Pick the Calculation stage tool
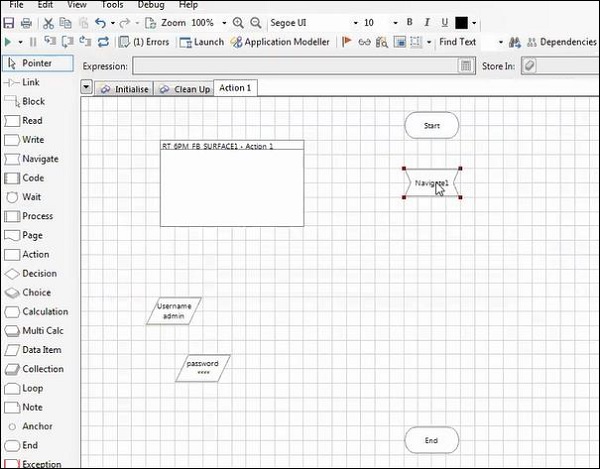Image resolution: width=600 pixels, height=469 pixels. click(44, 312)
